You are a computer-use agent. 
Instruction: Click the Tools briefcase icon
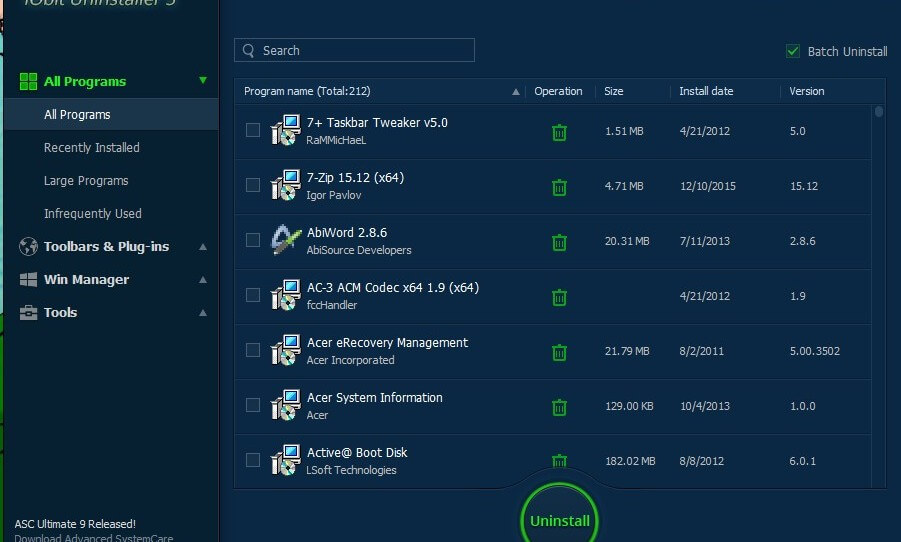(28, 313)
